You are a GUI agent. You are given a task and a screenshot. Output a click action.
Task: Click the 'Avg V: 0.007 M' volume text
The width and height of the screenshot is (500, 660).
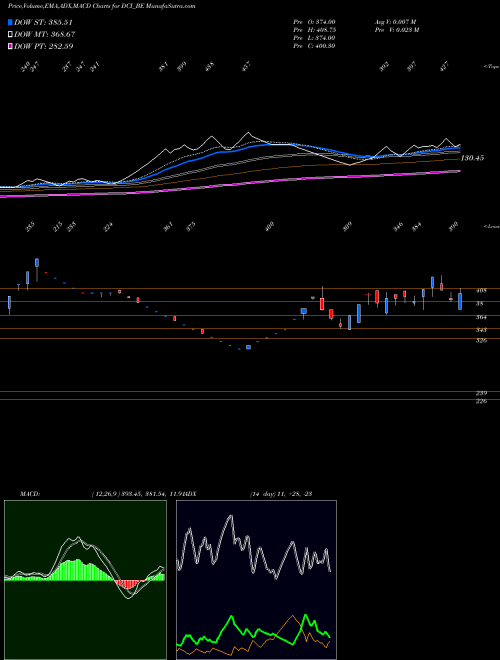tap(396, 22)
